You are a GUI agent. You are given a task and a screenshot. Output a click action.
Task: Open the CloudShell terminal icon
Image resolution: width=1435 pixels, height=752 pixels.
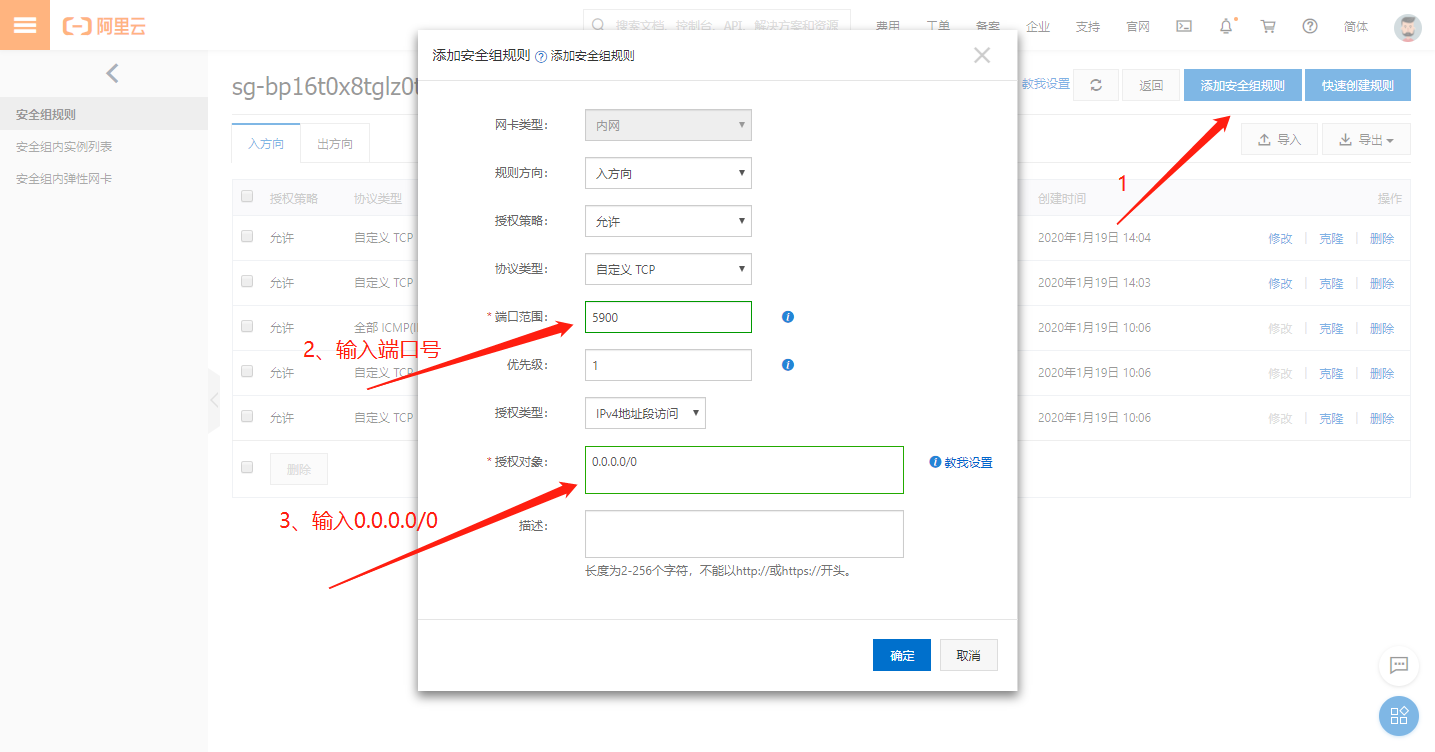pyautogui.click(x=1184, y=26)
